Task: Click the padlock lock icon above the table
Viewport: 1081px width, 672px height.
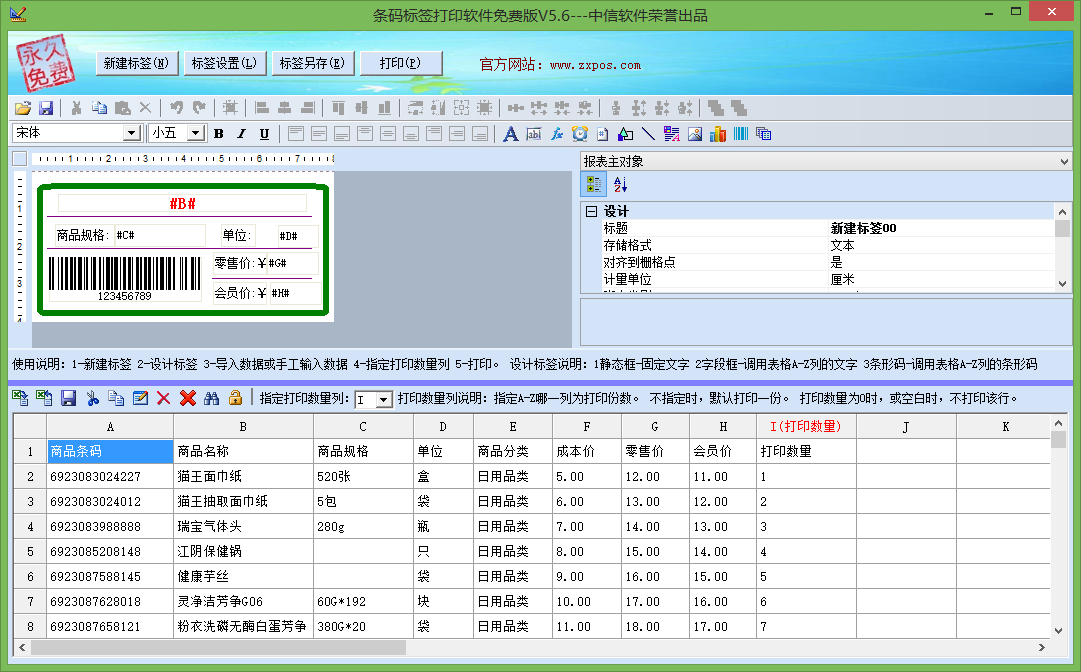Action: [235, 398]
